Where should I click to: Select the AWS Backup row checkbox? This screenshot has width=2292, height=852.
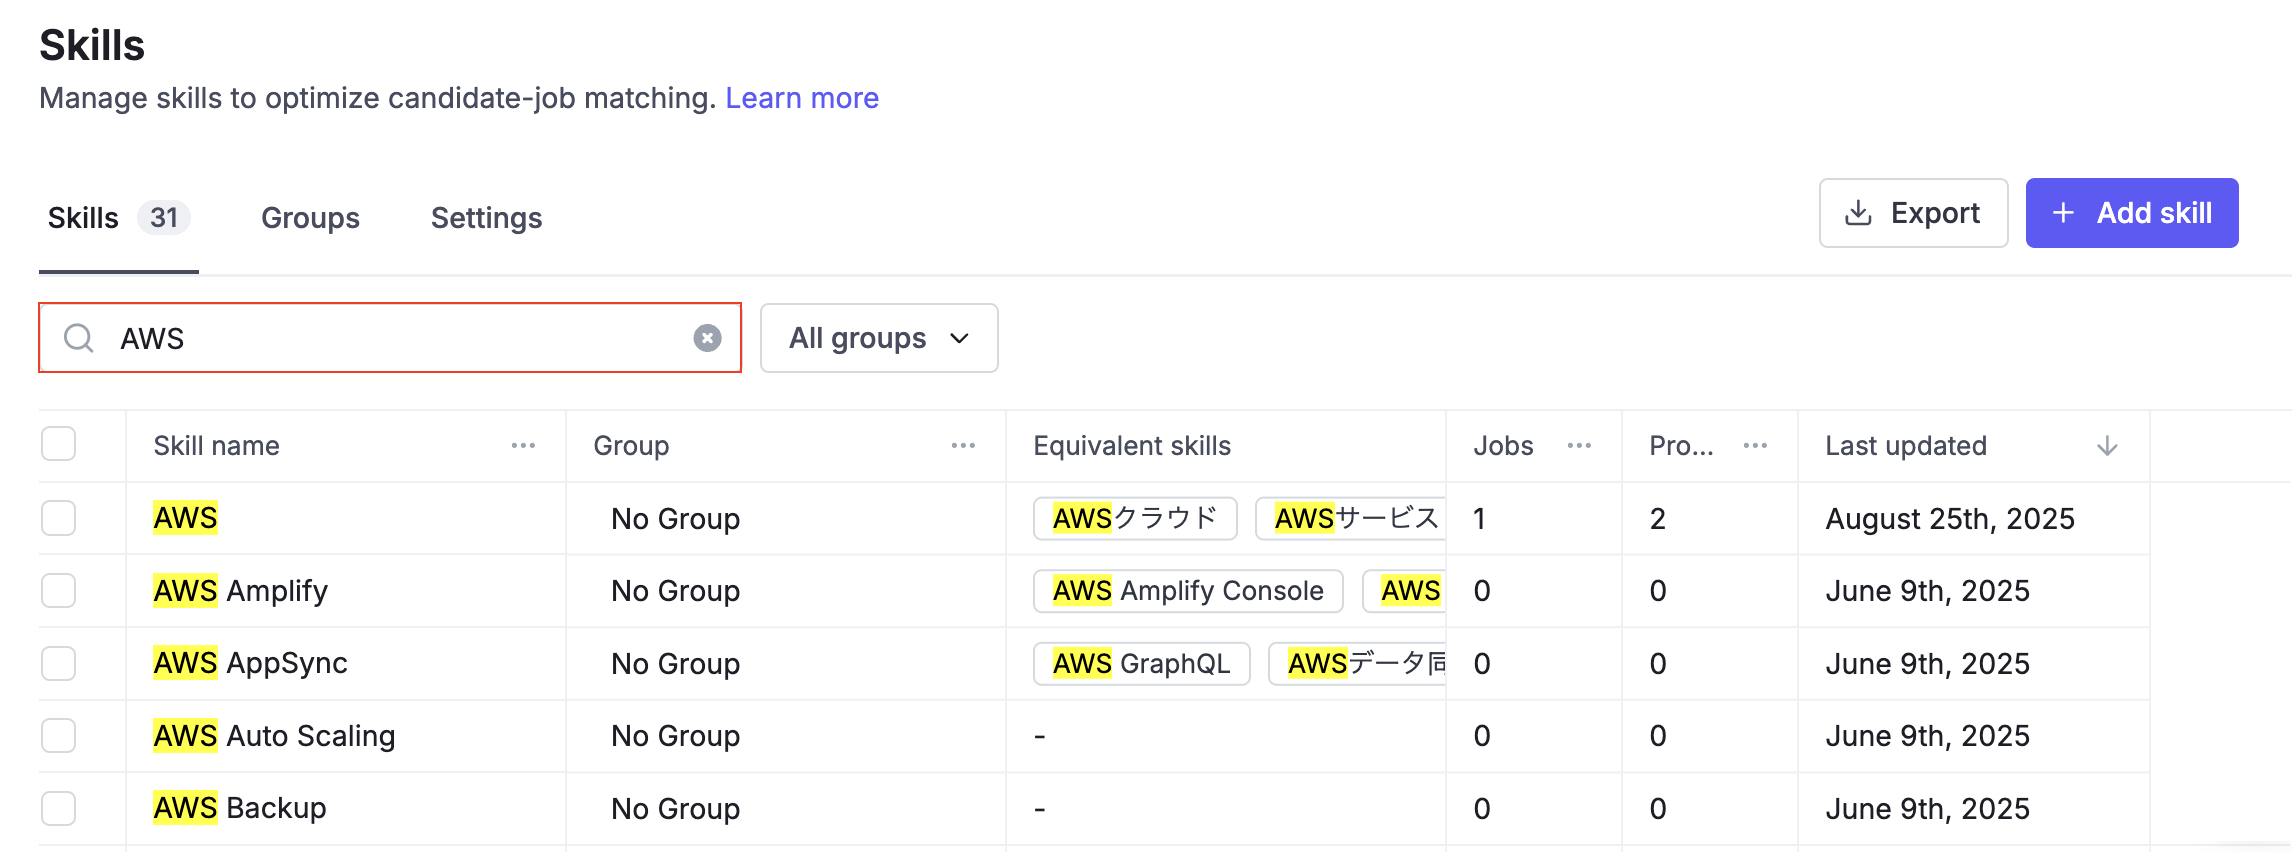(59, 808)
